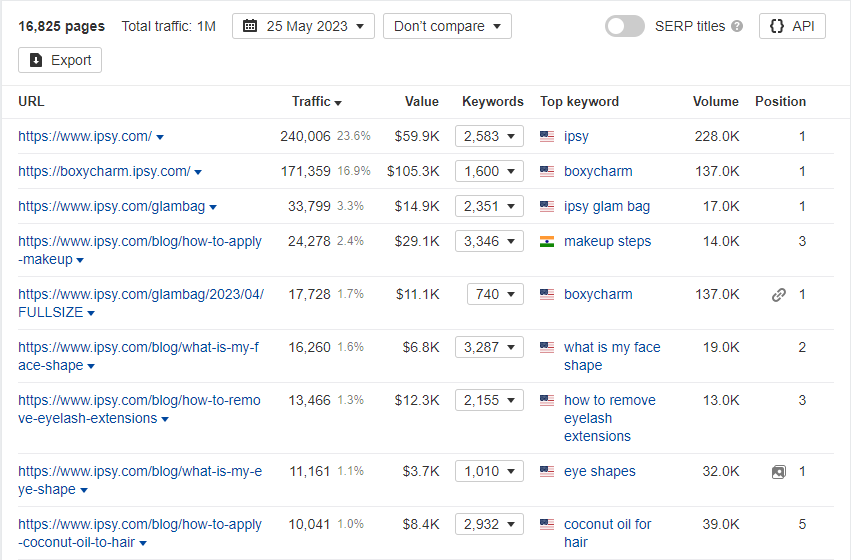The height and width of the screenshot is (560, 851).
Task: Expand the arrow after how-to-apply-makeup URL
Action: click(x=80, y=260)
